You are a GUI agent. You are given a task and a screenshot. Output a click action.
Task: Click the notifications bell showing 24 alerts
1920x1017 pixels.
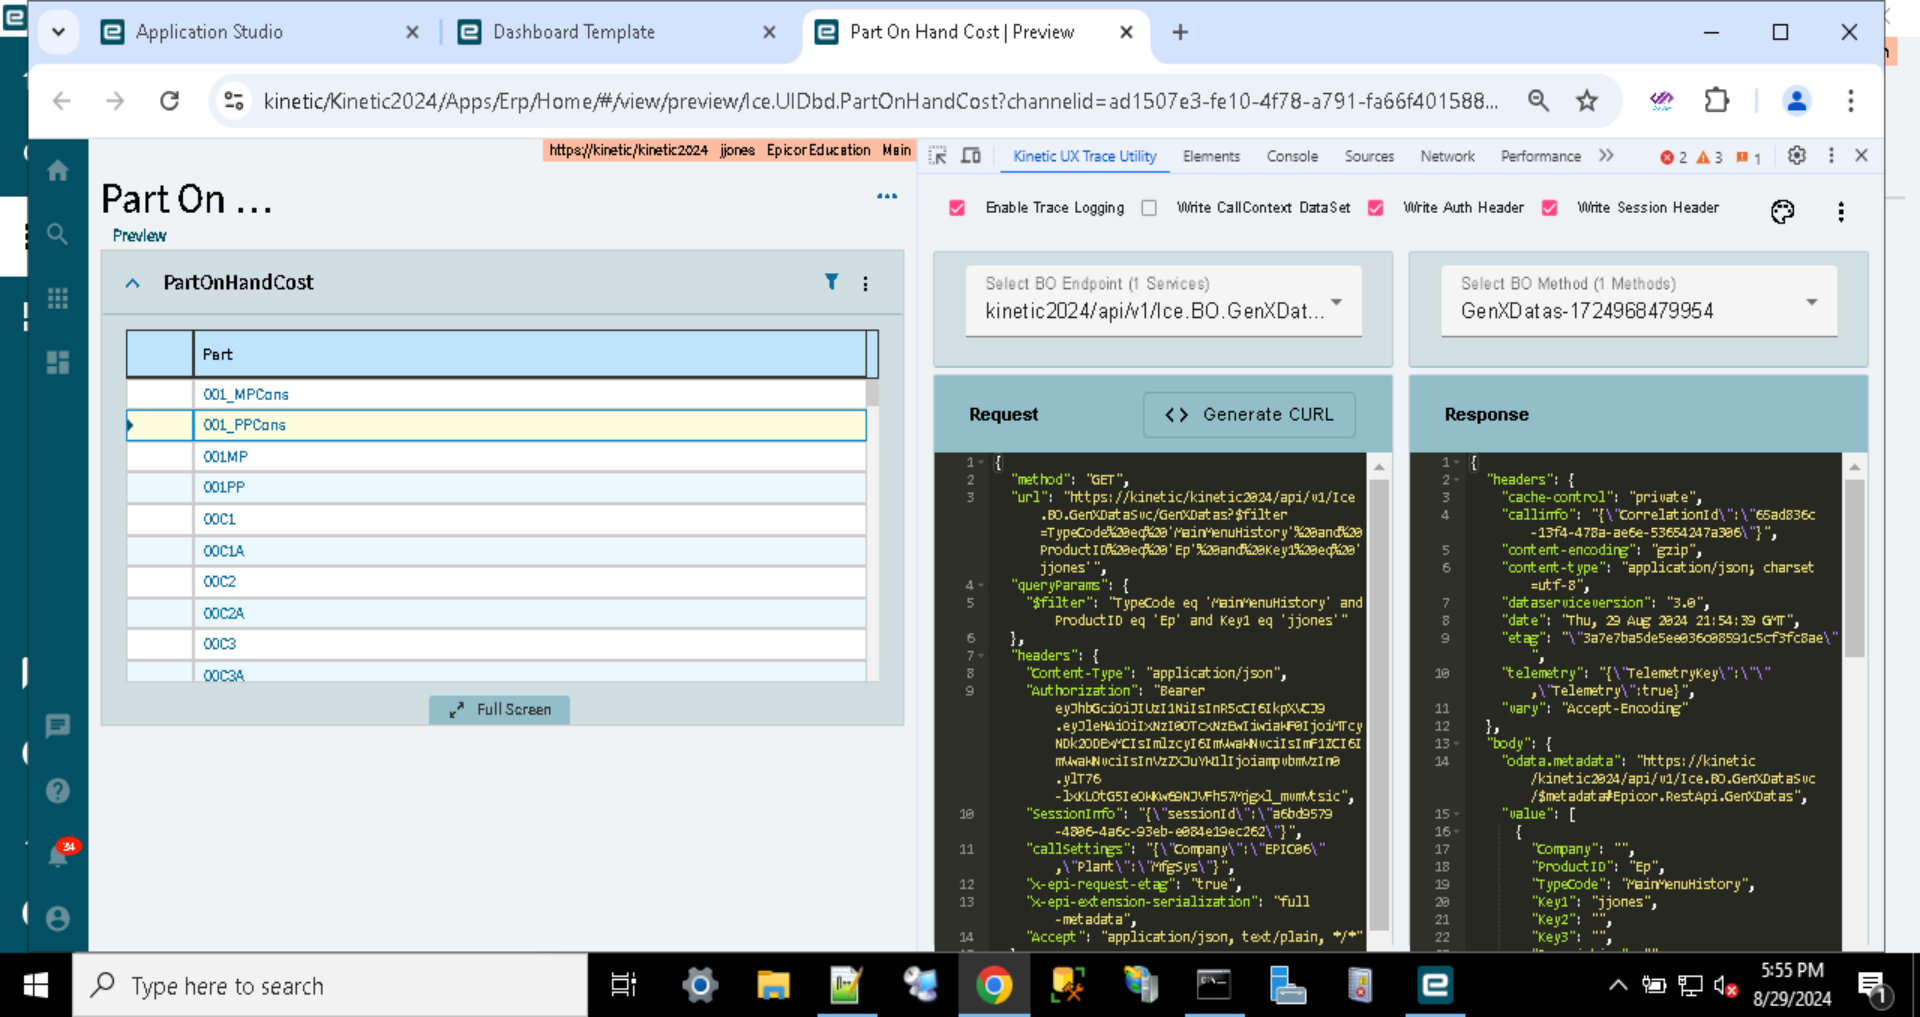coord(57,855)
